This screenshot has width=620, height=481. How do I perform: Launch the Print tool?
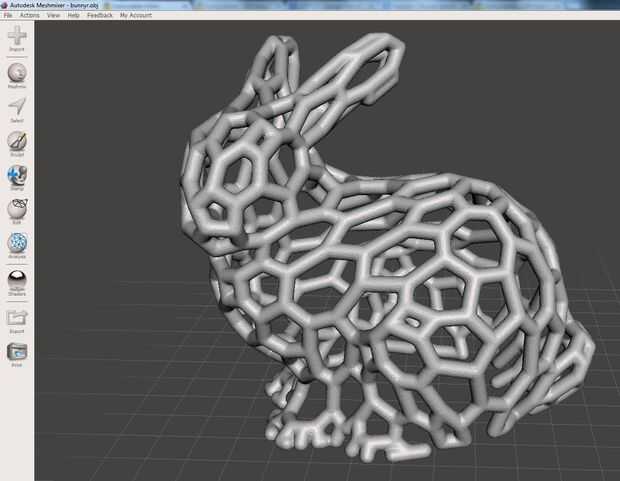[17, 355]
